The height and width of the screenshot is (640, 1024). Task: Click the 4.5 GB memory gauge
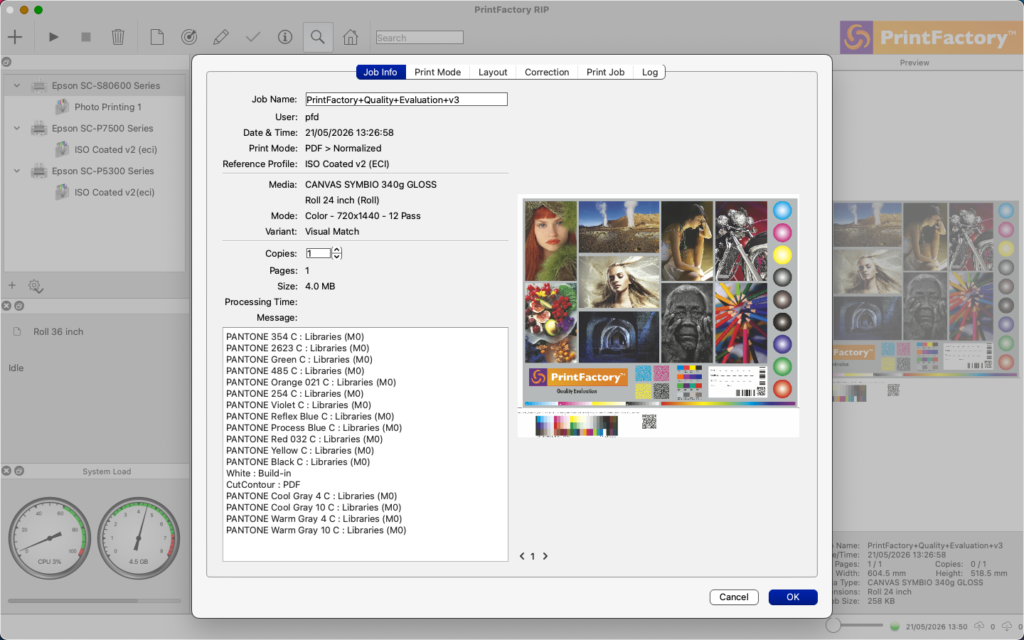pos(138,539)
